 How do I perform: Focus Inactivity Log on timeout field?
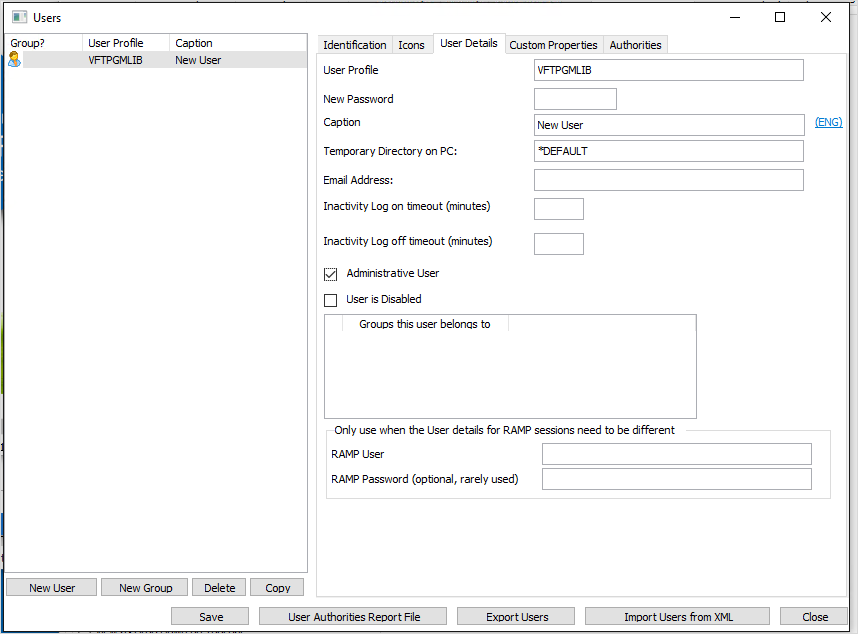tap(559, 209)
